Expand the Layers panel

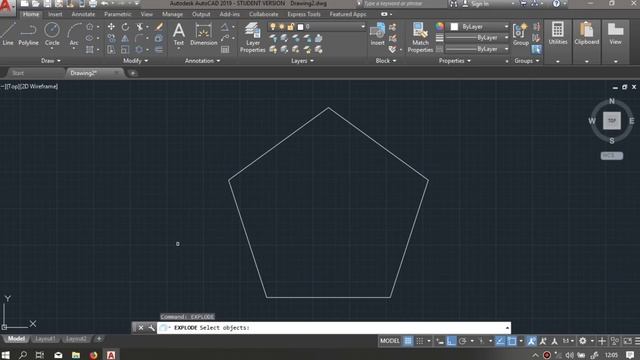tap(302, 60)
